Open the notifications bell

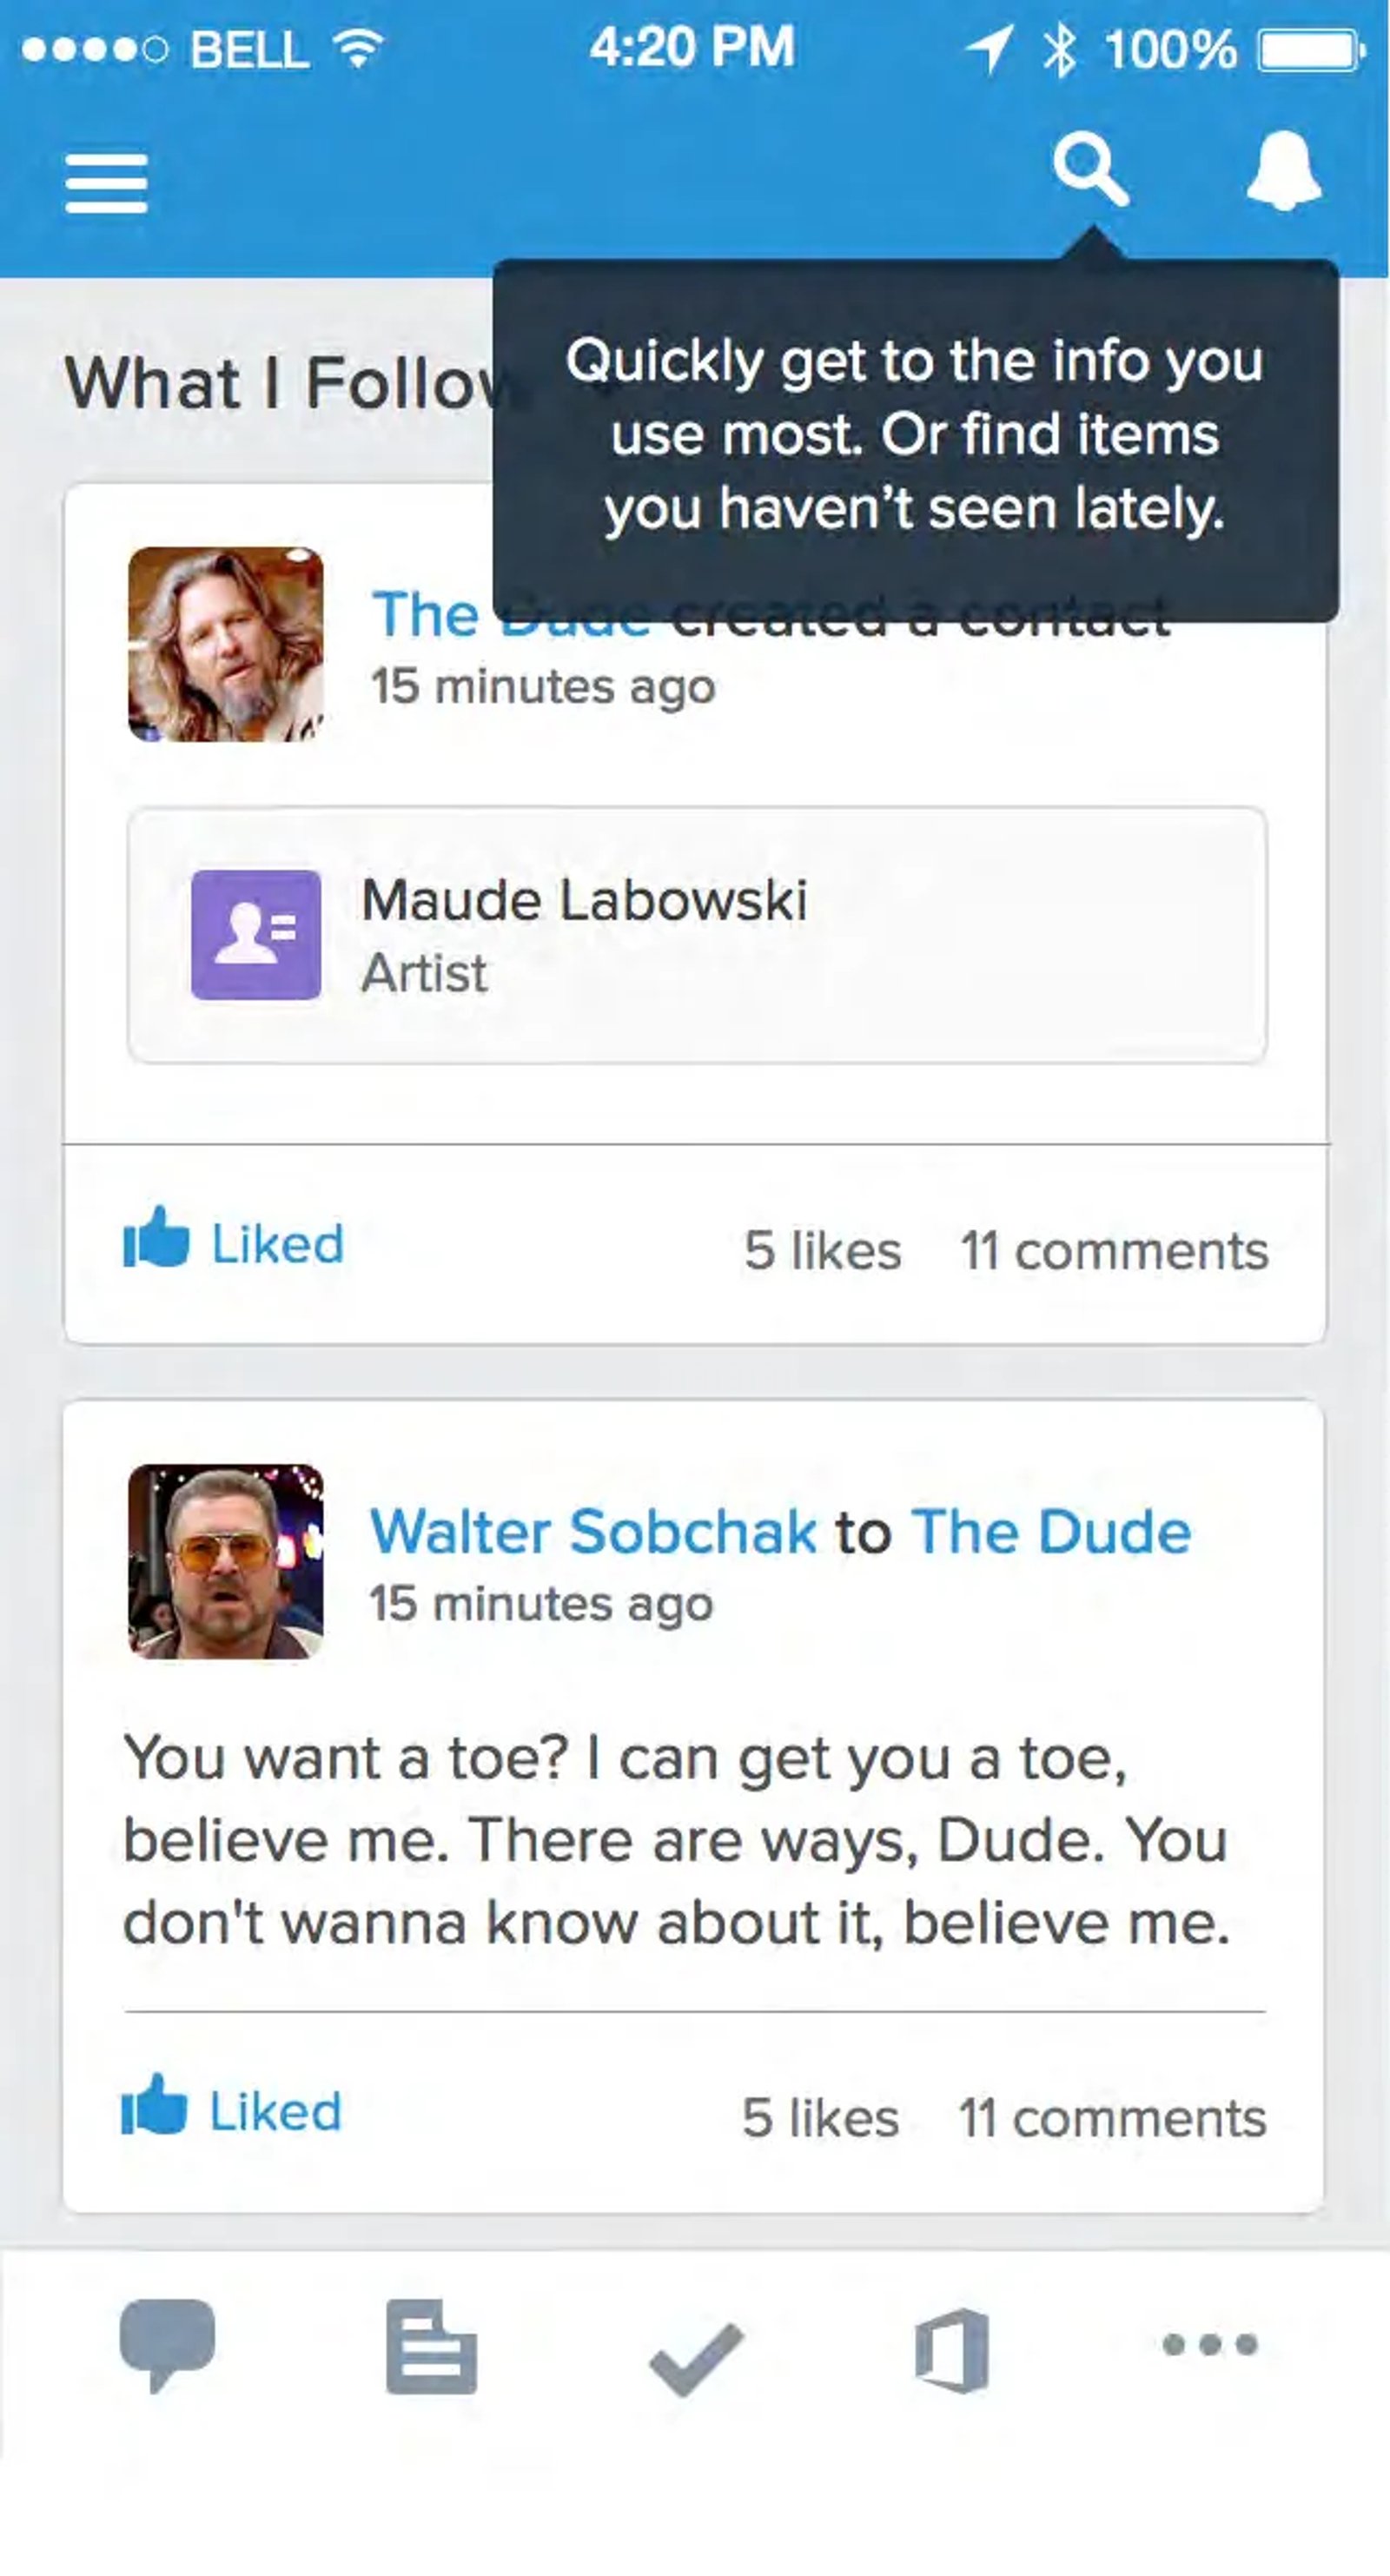click(x=1284, y=170)
